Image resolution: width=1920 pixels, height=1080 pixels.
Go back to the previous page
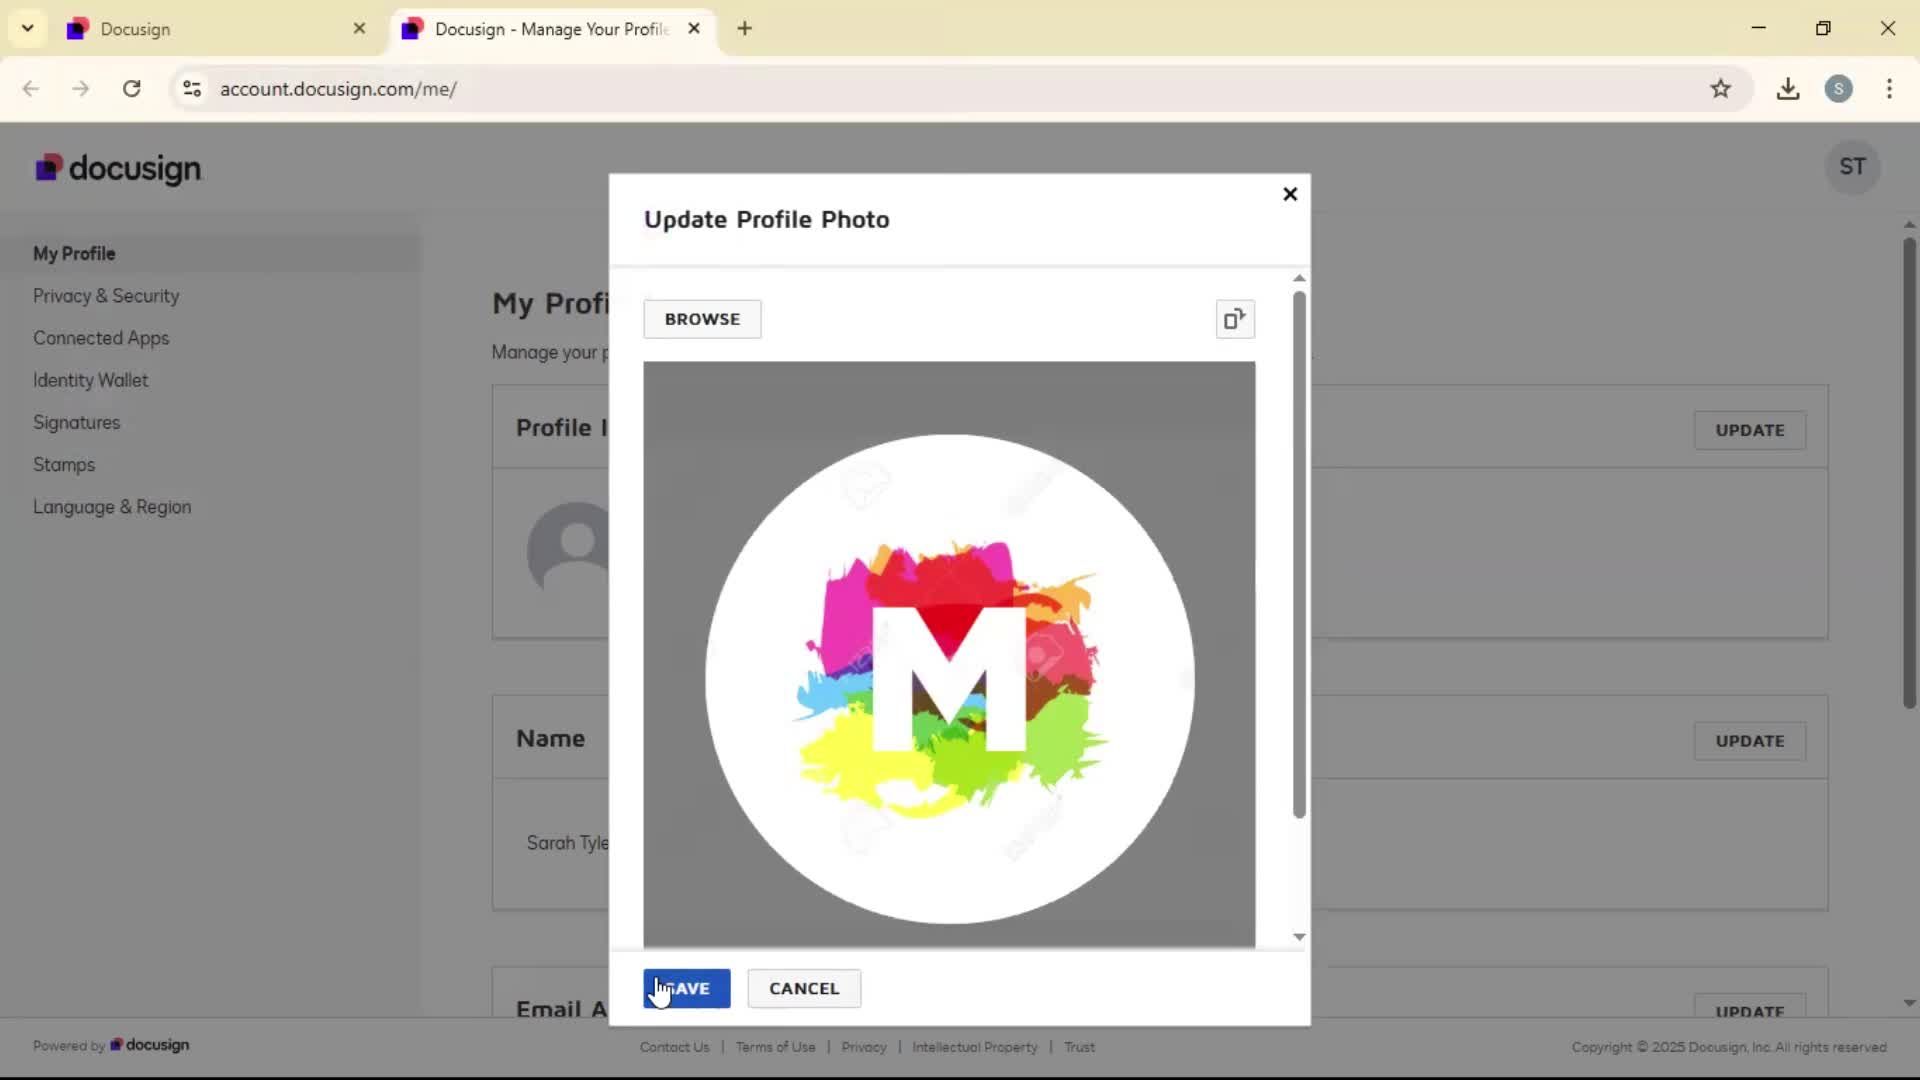point(31,89)
